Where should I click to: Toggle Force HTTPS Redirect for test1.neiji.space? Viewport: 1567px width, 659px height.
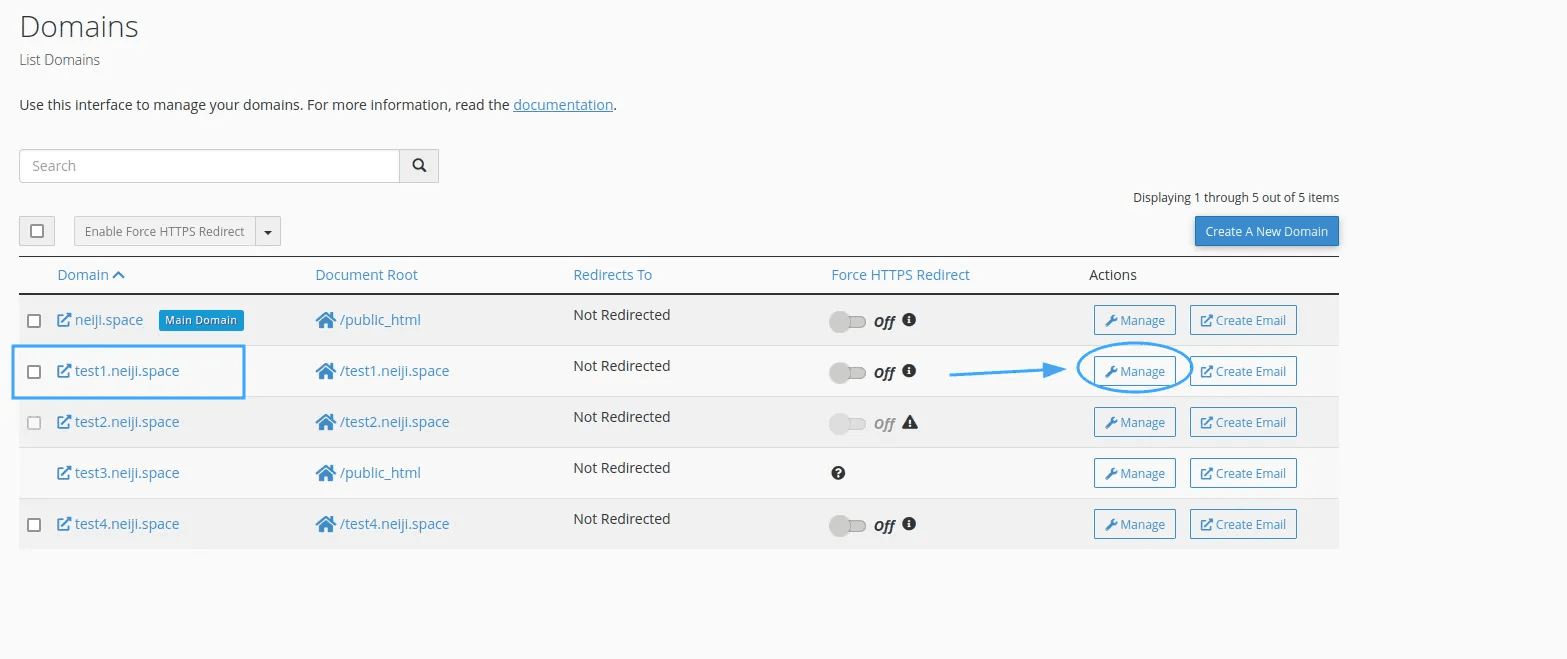coord(849,371)
